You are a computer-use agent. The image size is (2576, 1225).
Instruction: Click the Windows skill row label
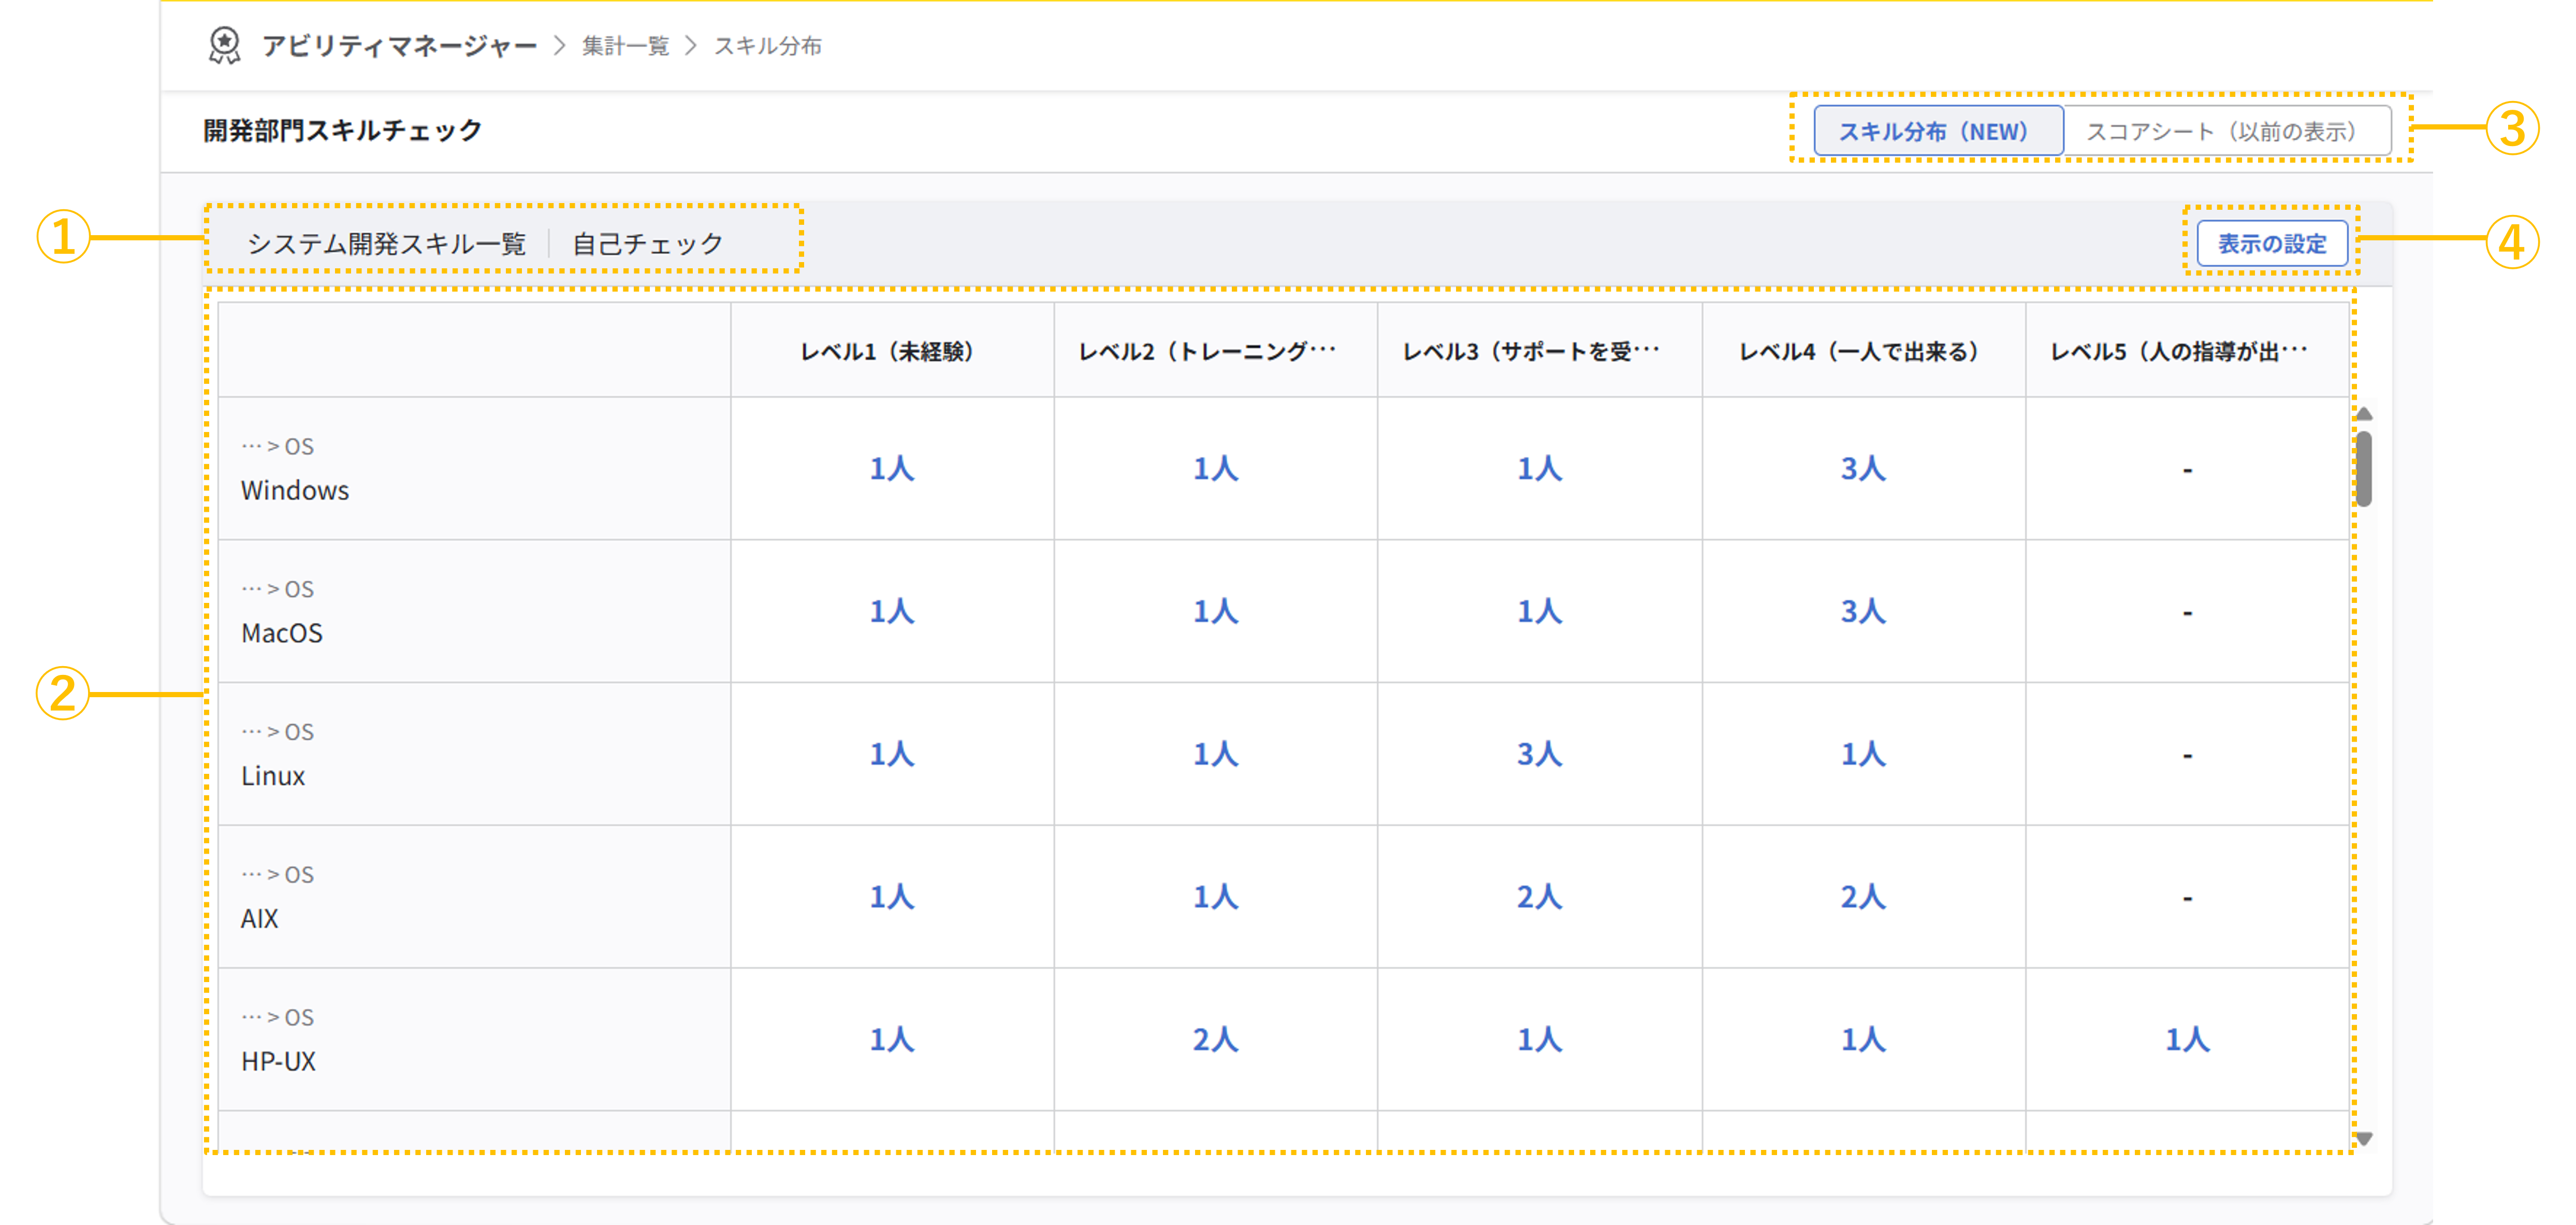pos(295,490)
